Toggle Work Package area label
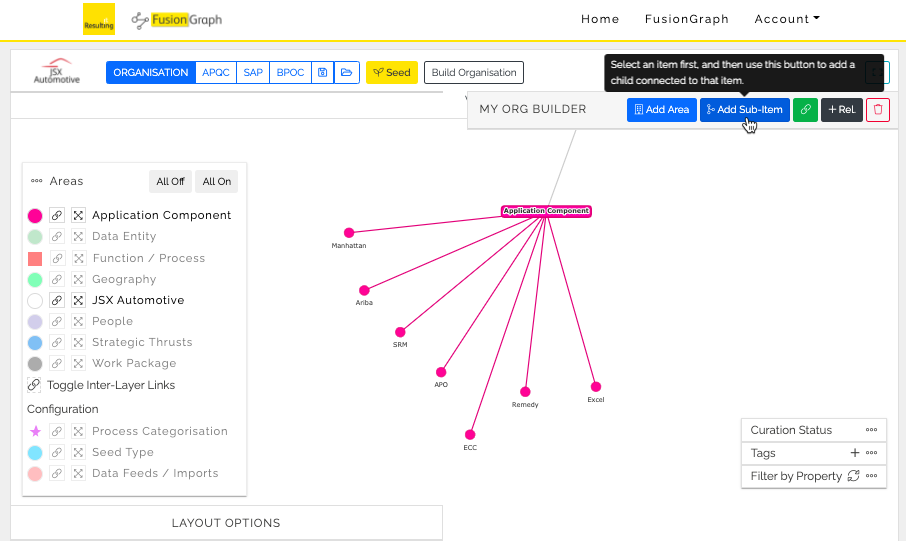906x541 pixels. click(x=134, y=363)
